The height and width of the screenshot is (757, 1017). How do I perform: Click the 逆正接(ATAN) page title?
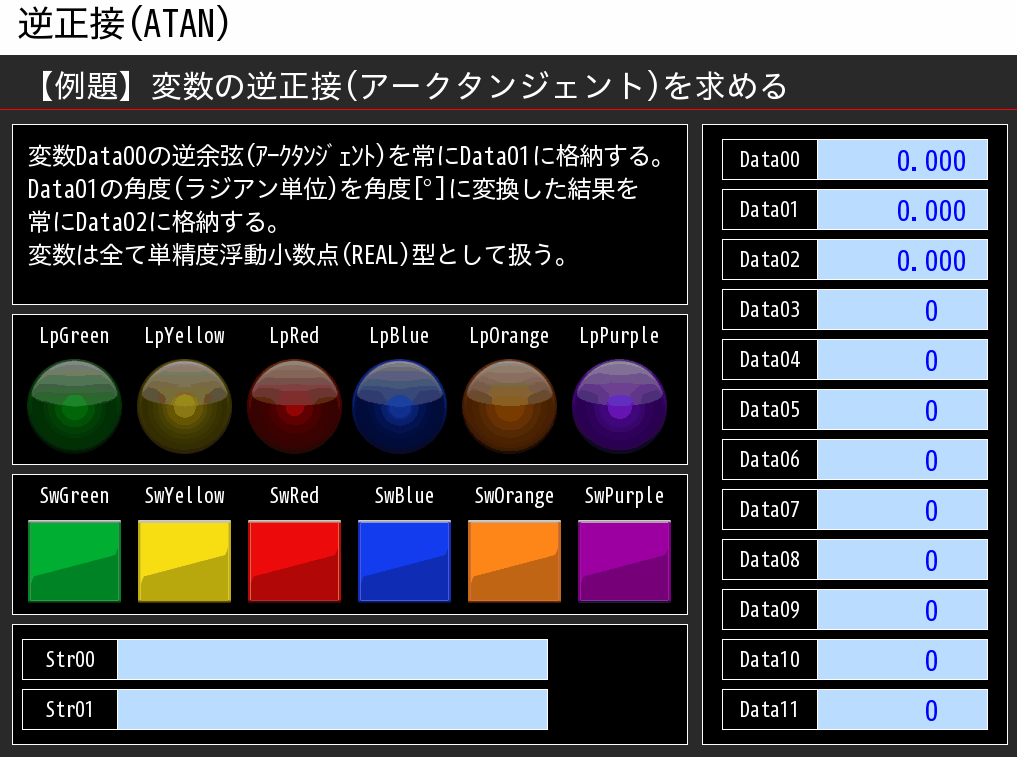coord(124,24)
